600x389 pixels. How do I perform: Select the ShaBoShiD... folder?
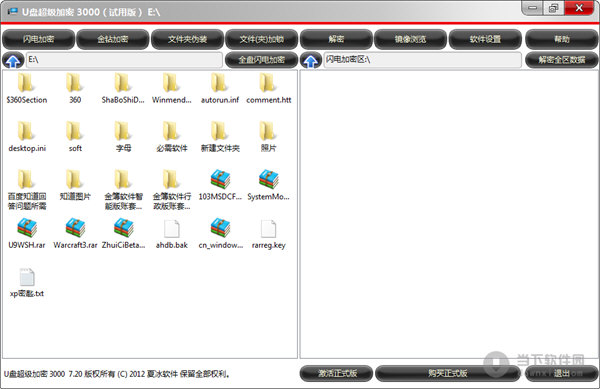click(x=123, y=89)
